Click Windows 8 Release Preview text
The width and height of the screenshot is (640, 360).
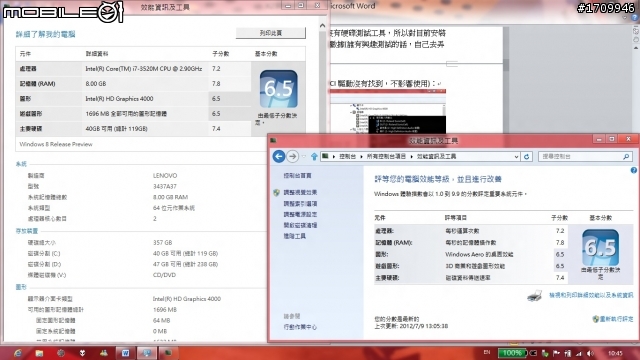pyautogui.click(x=56, y=144)
